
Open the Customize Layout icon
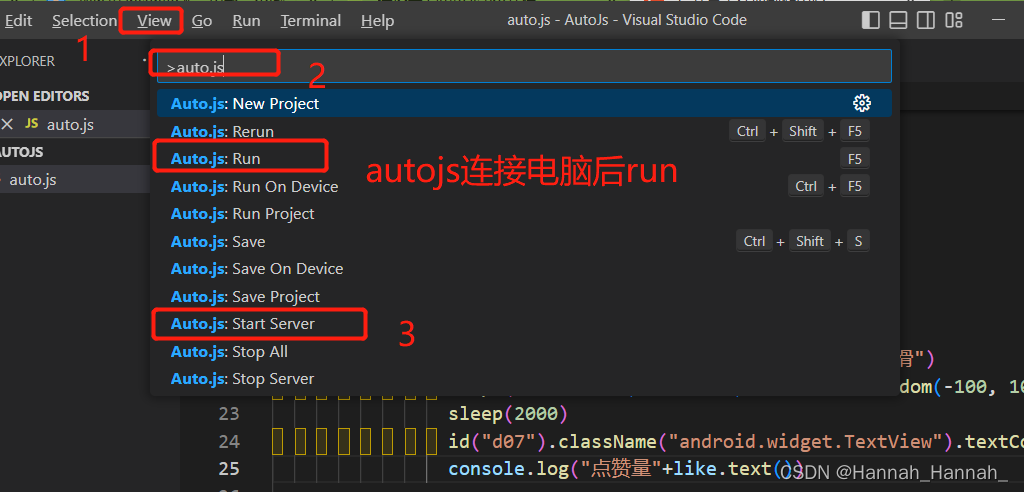(x=954, y=21)
